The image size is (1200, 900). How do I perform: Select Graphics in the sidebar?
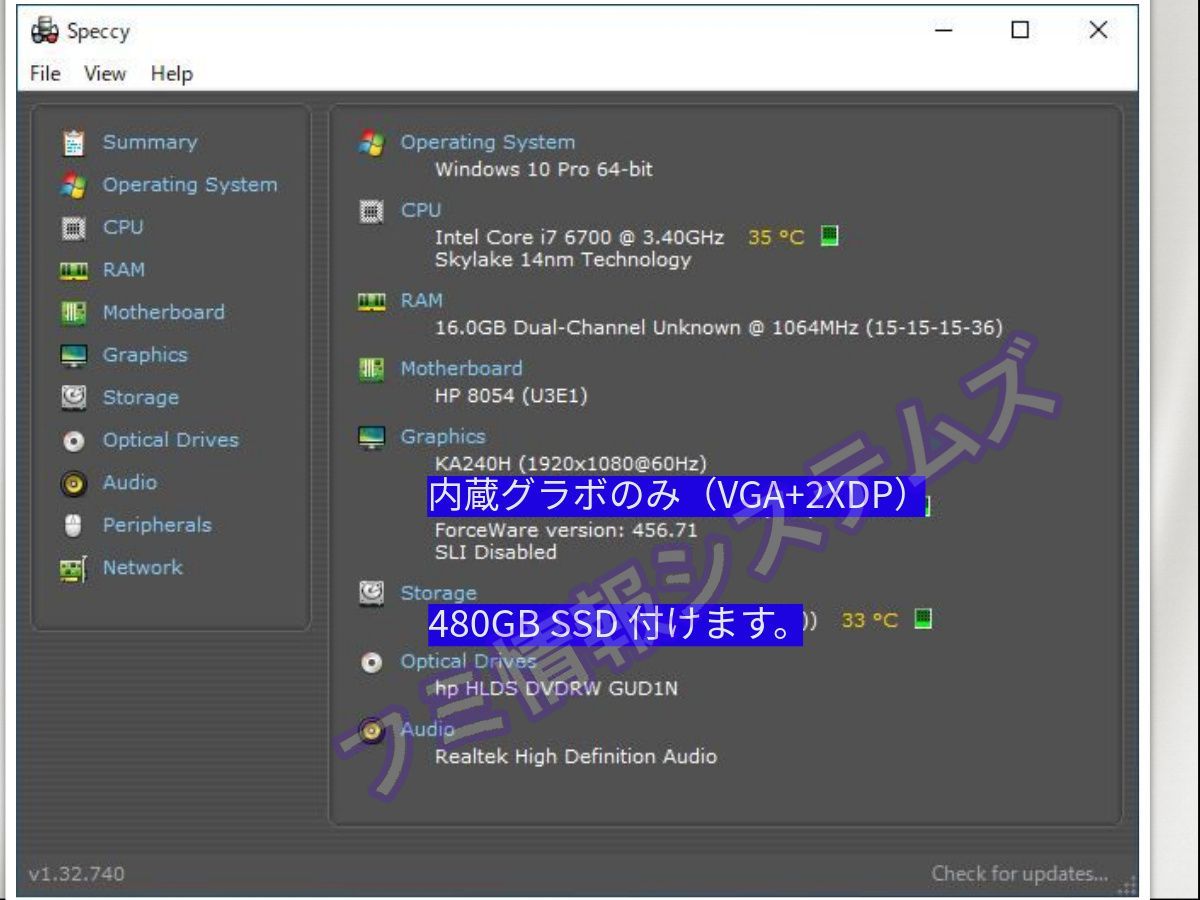click(x=145, y=354)
